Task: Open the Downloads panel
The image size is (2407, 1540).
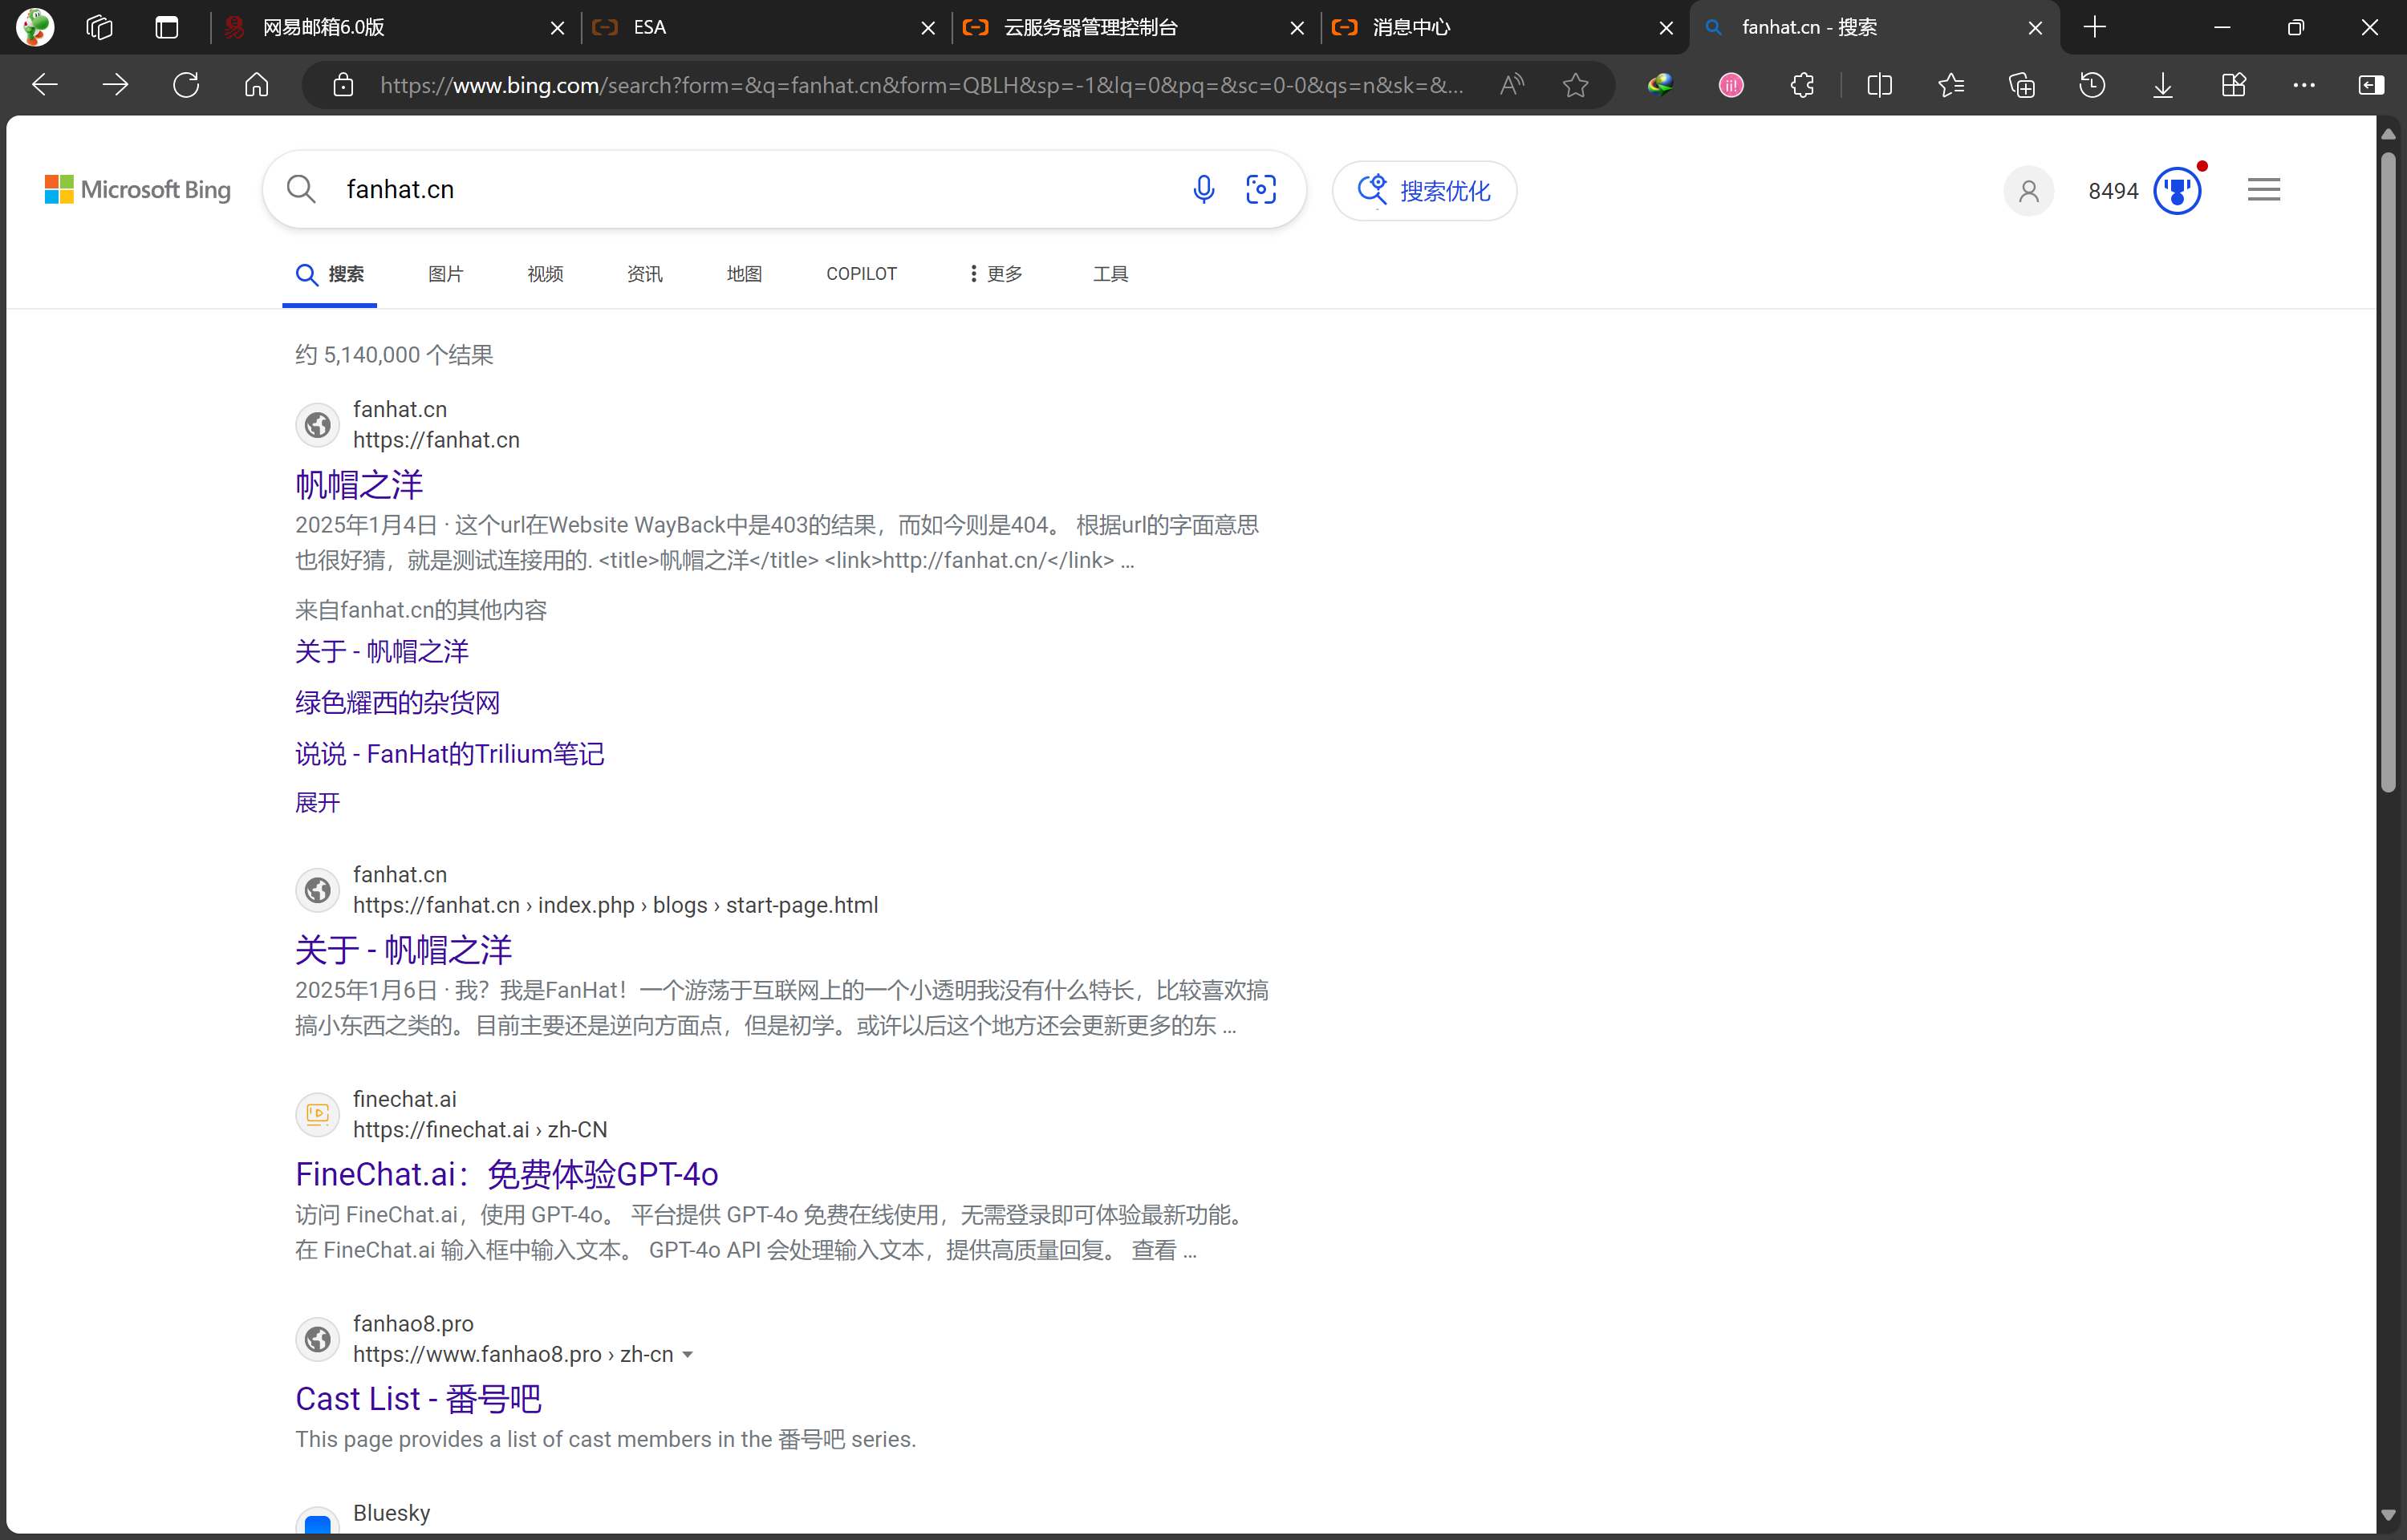Action: coord(2163,85)
